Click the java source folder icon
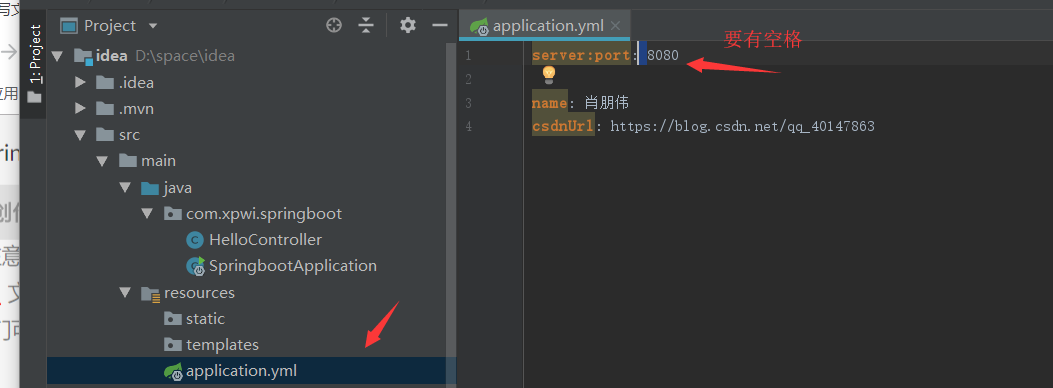This screenshot has width=1053, height=388. (x=150, y=188)
